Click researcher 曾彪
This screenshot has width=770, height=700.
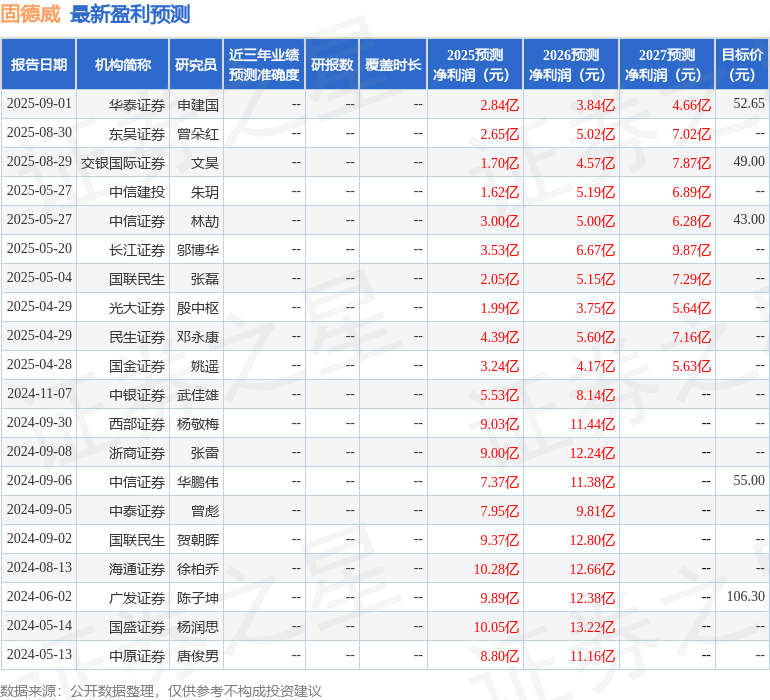point(205,511)
